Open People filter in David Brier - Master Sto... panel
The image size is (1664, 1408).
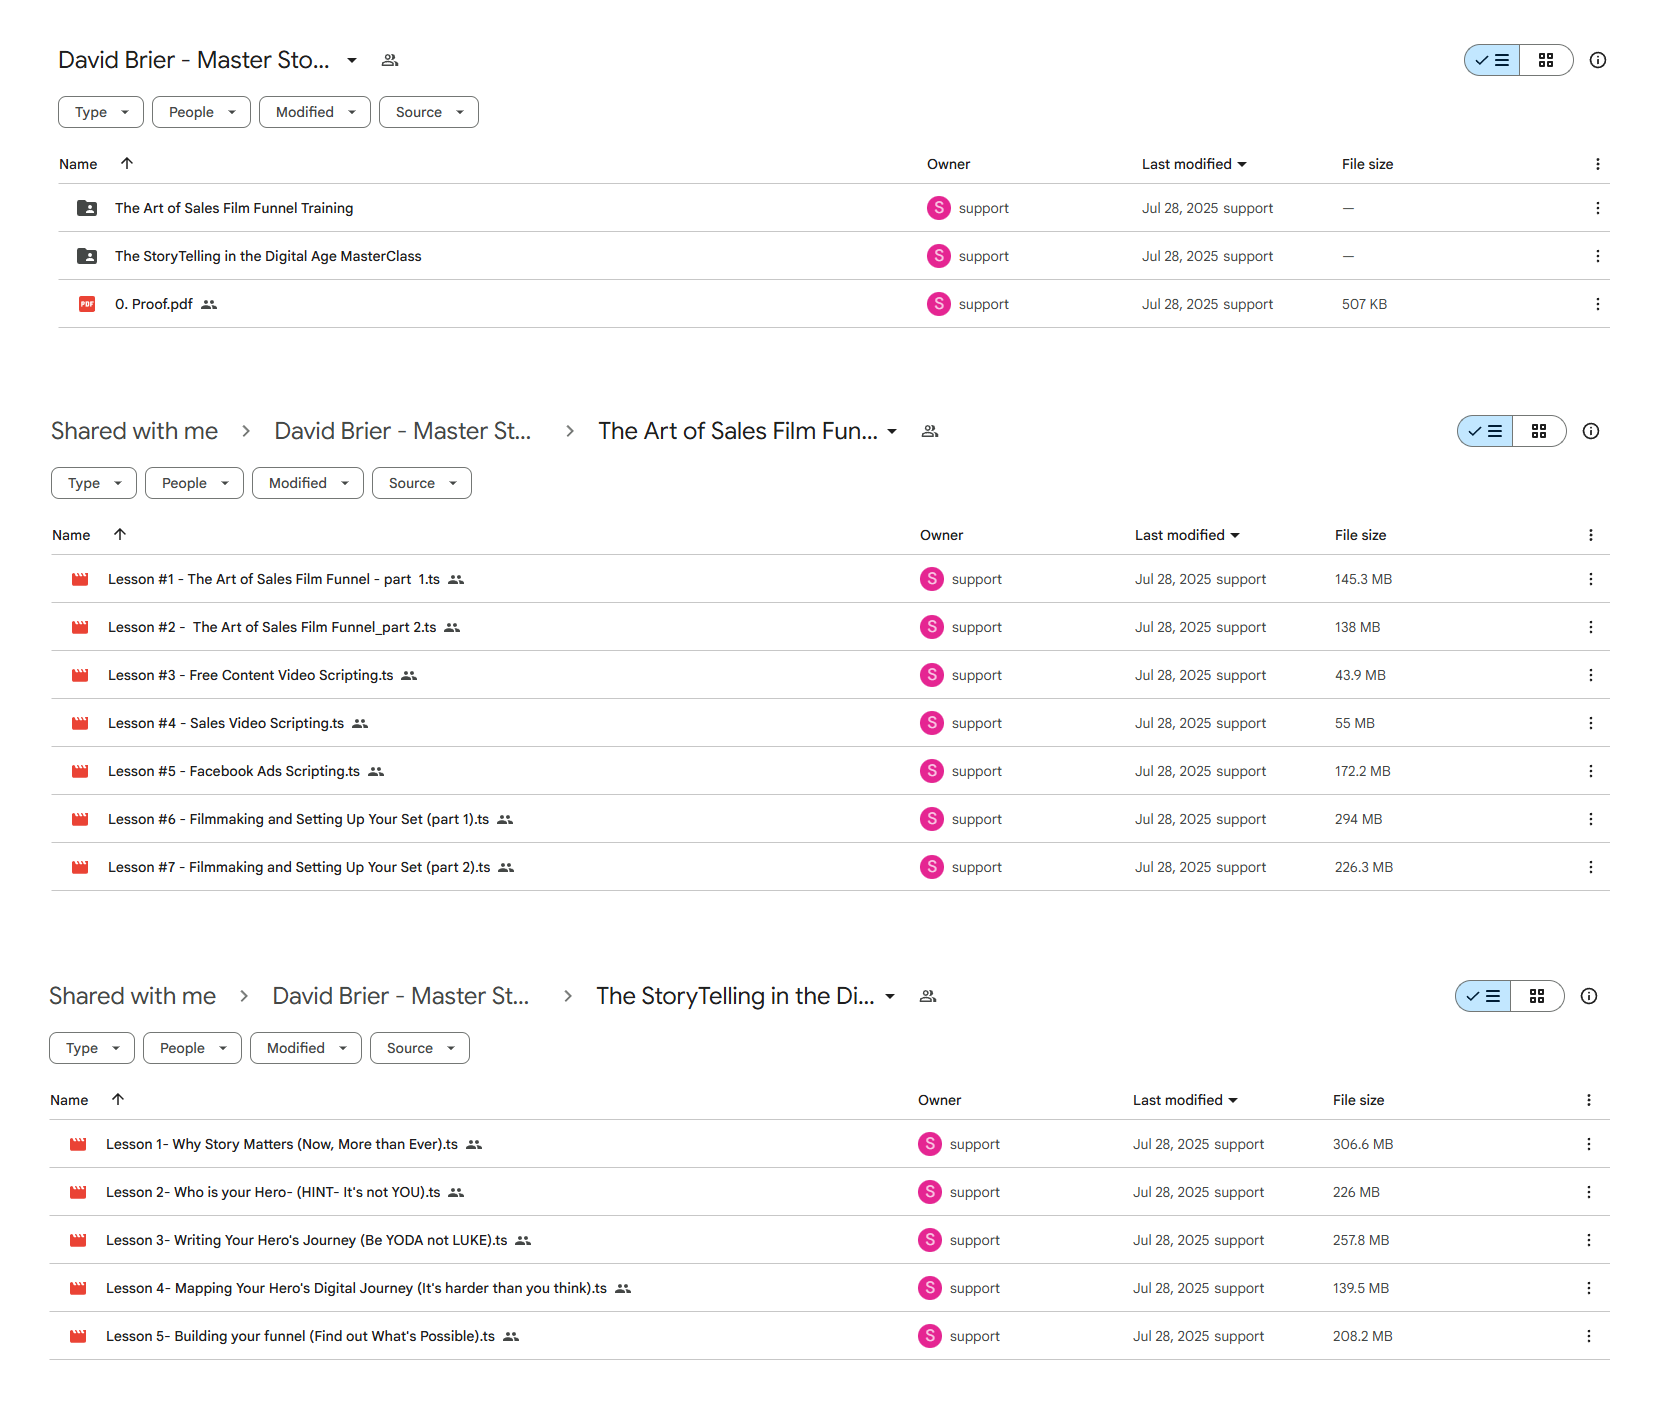tap(201, 112)
